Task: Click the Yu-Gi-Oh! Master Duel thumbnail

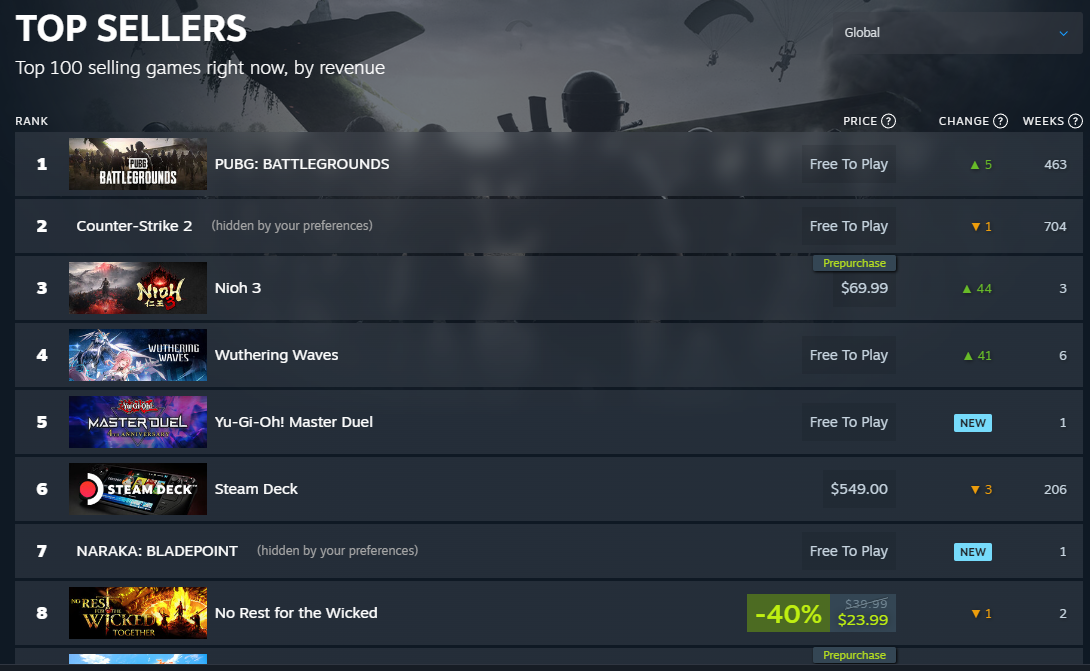Action: (x=138, y=422)
